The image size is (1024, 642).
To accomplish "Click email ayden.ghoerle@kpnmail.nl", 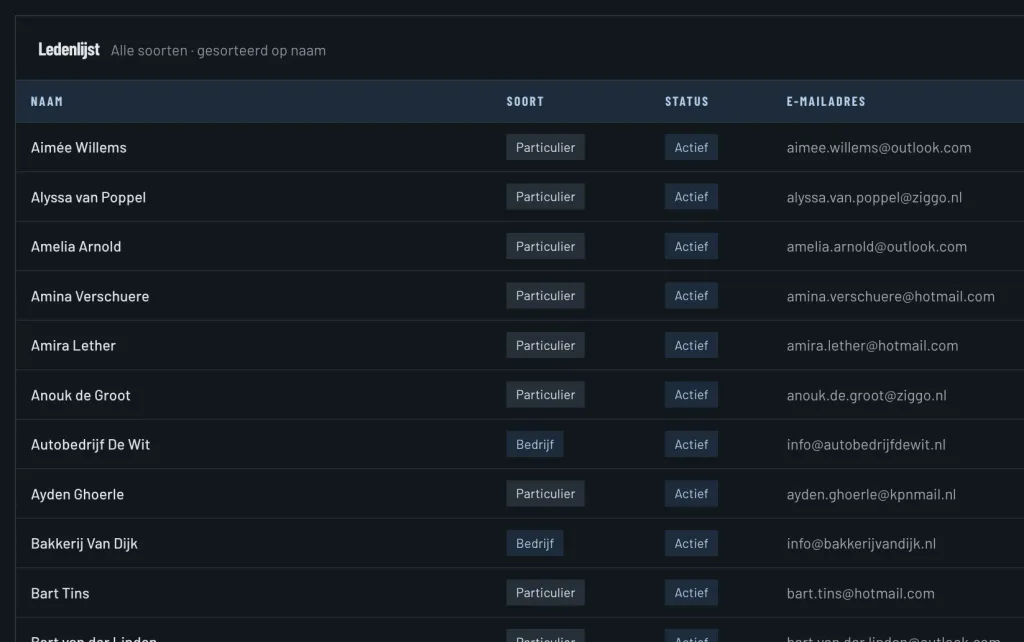I will tap(871, 494).
